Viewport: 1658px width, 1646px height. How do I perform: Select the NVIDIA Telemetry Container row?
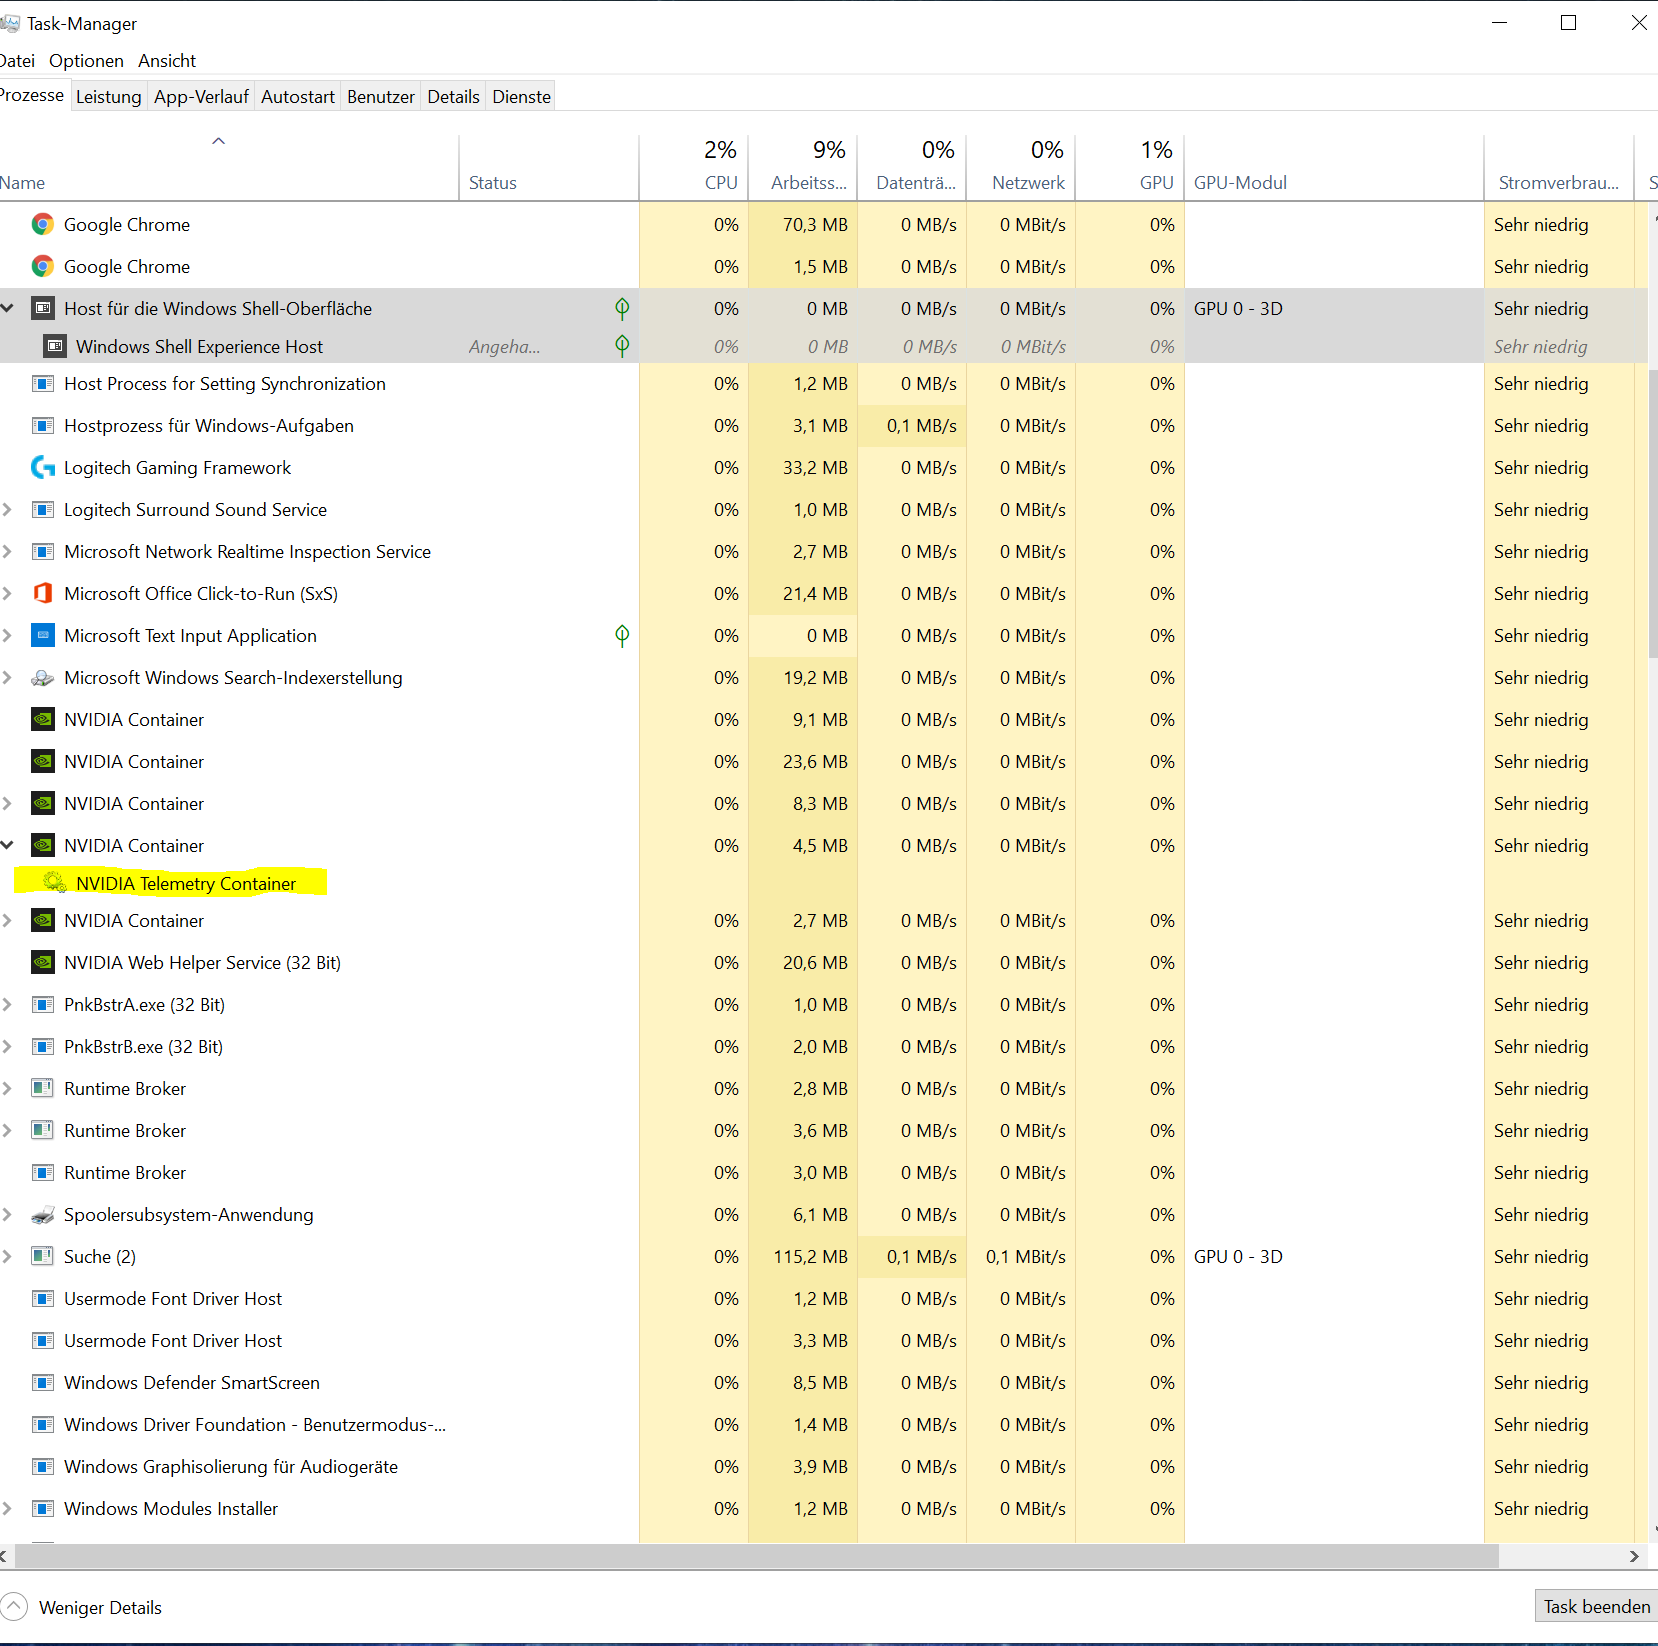[824, 883]
